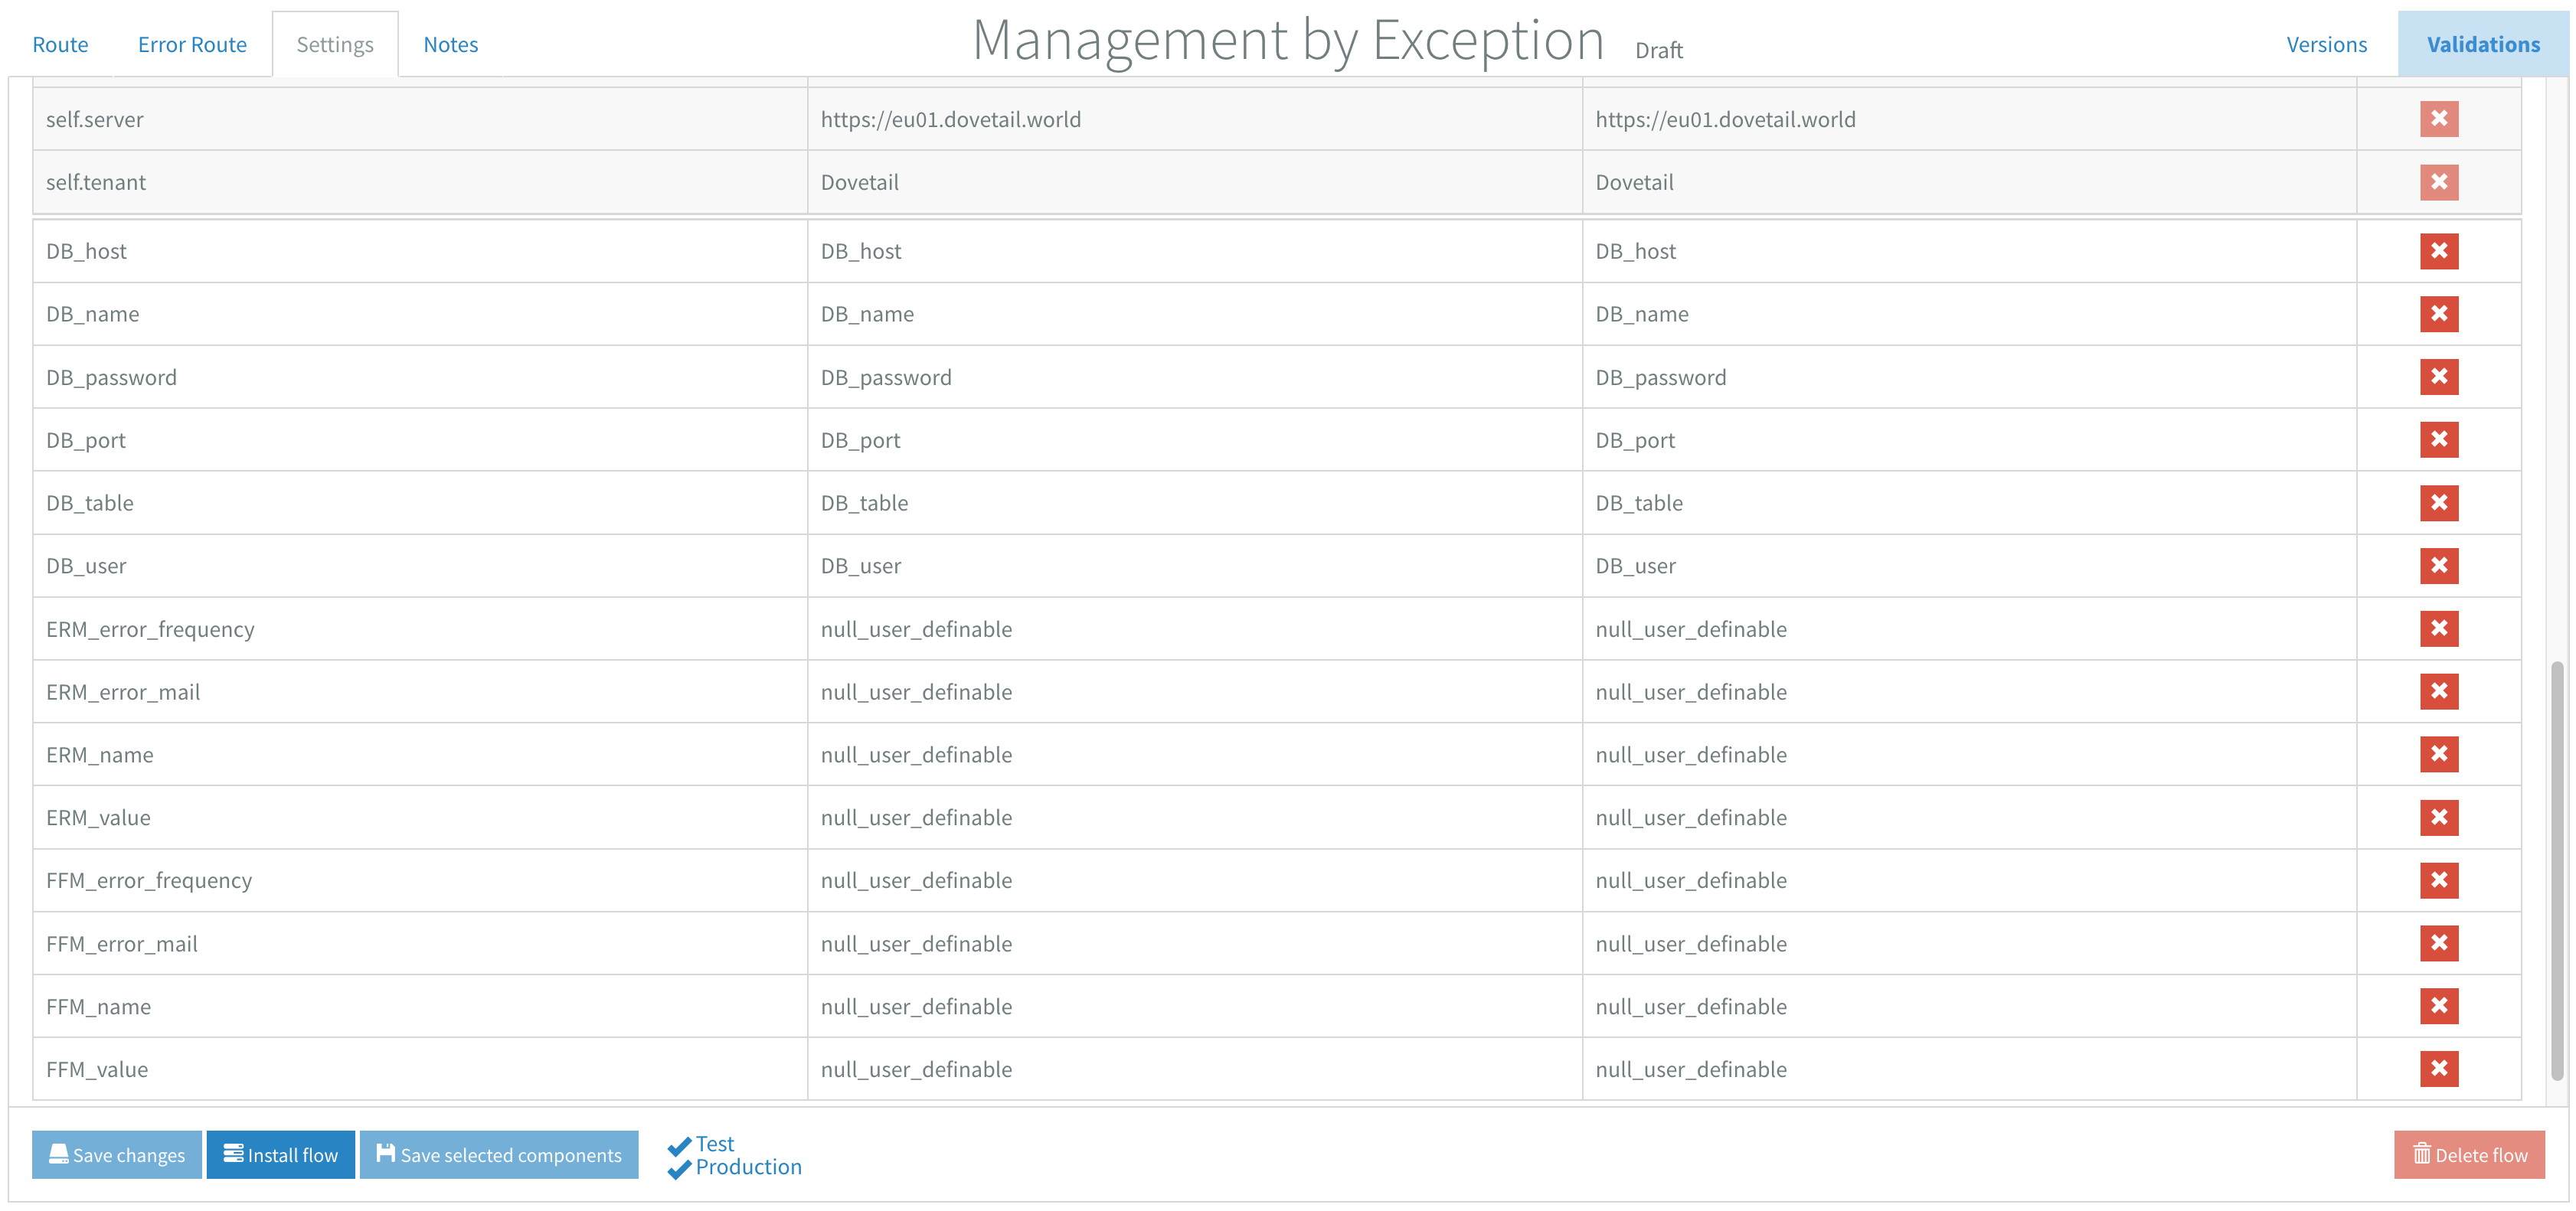Click the ERM_name test value cell
Screen dimensions: 2576x1211
(x=1194, y=755)
